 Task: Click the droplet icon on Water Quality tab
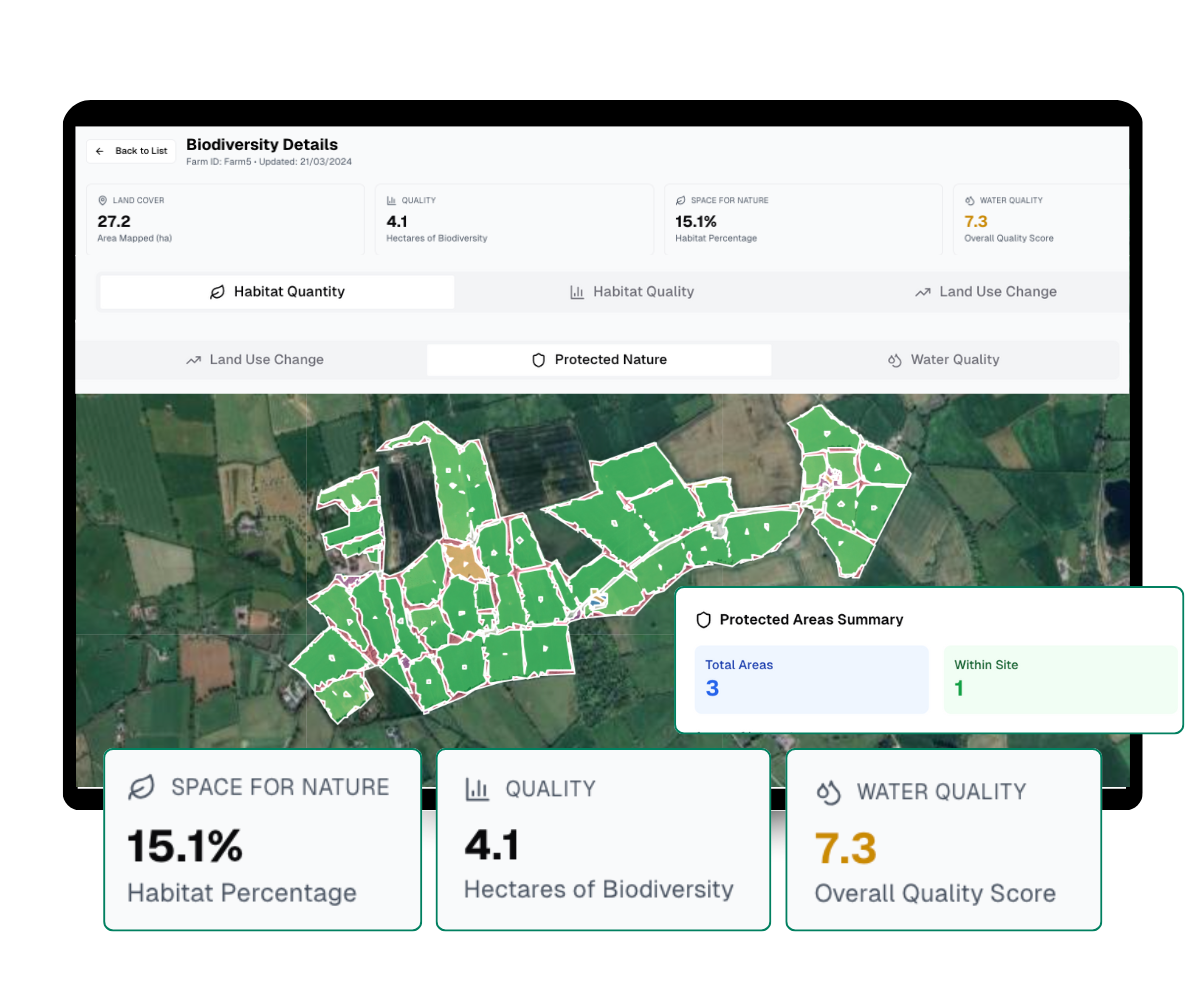(895, 360)
